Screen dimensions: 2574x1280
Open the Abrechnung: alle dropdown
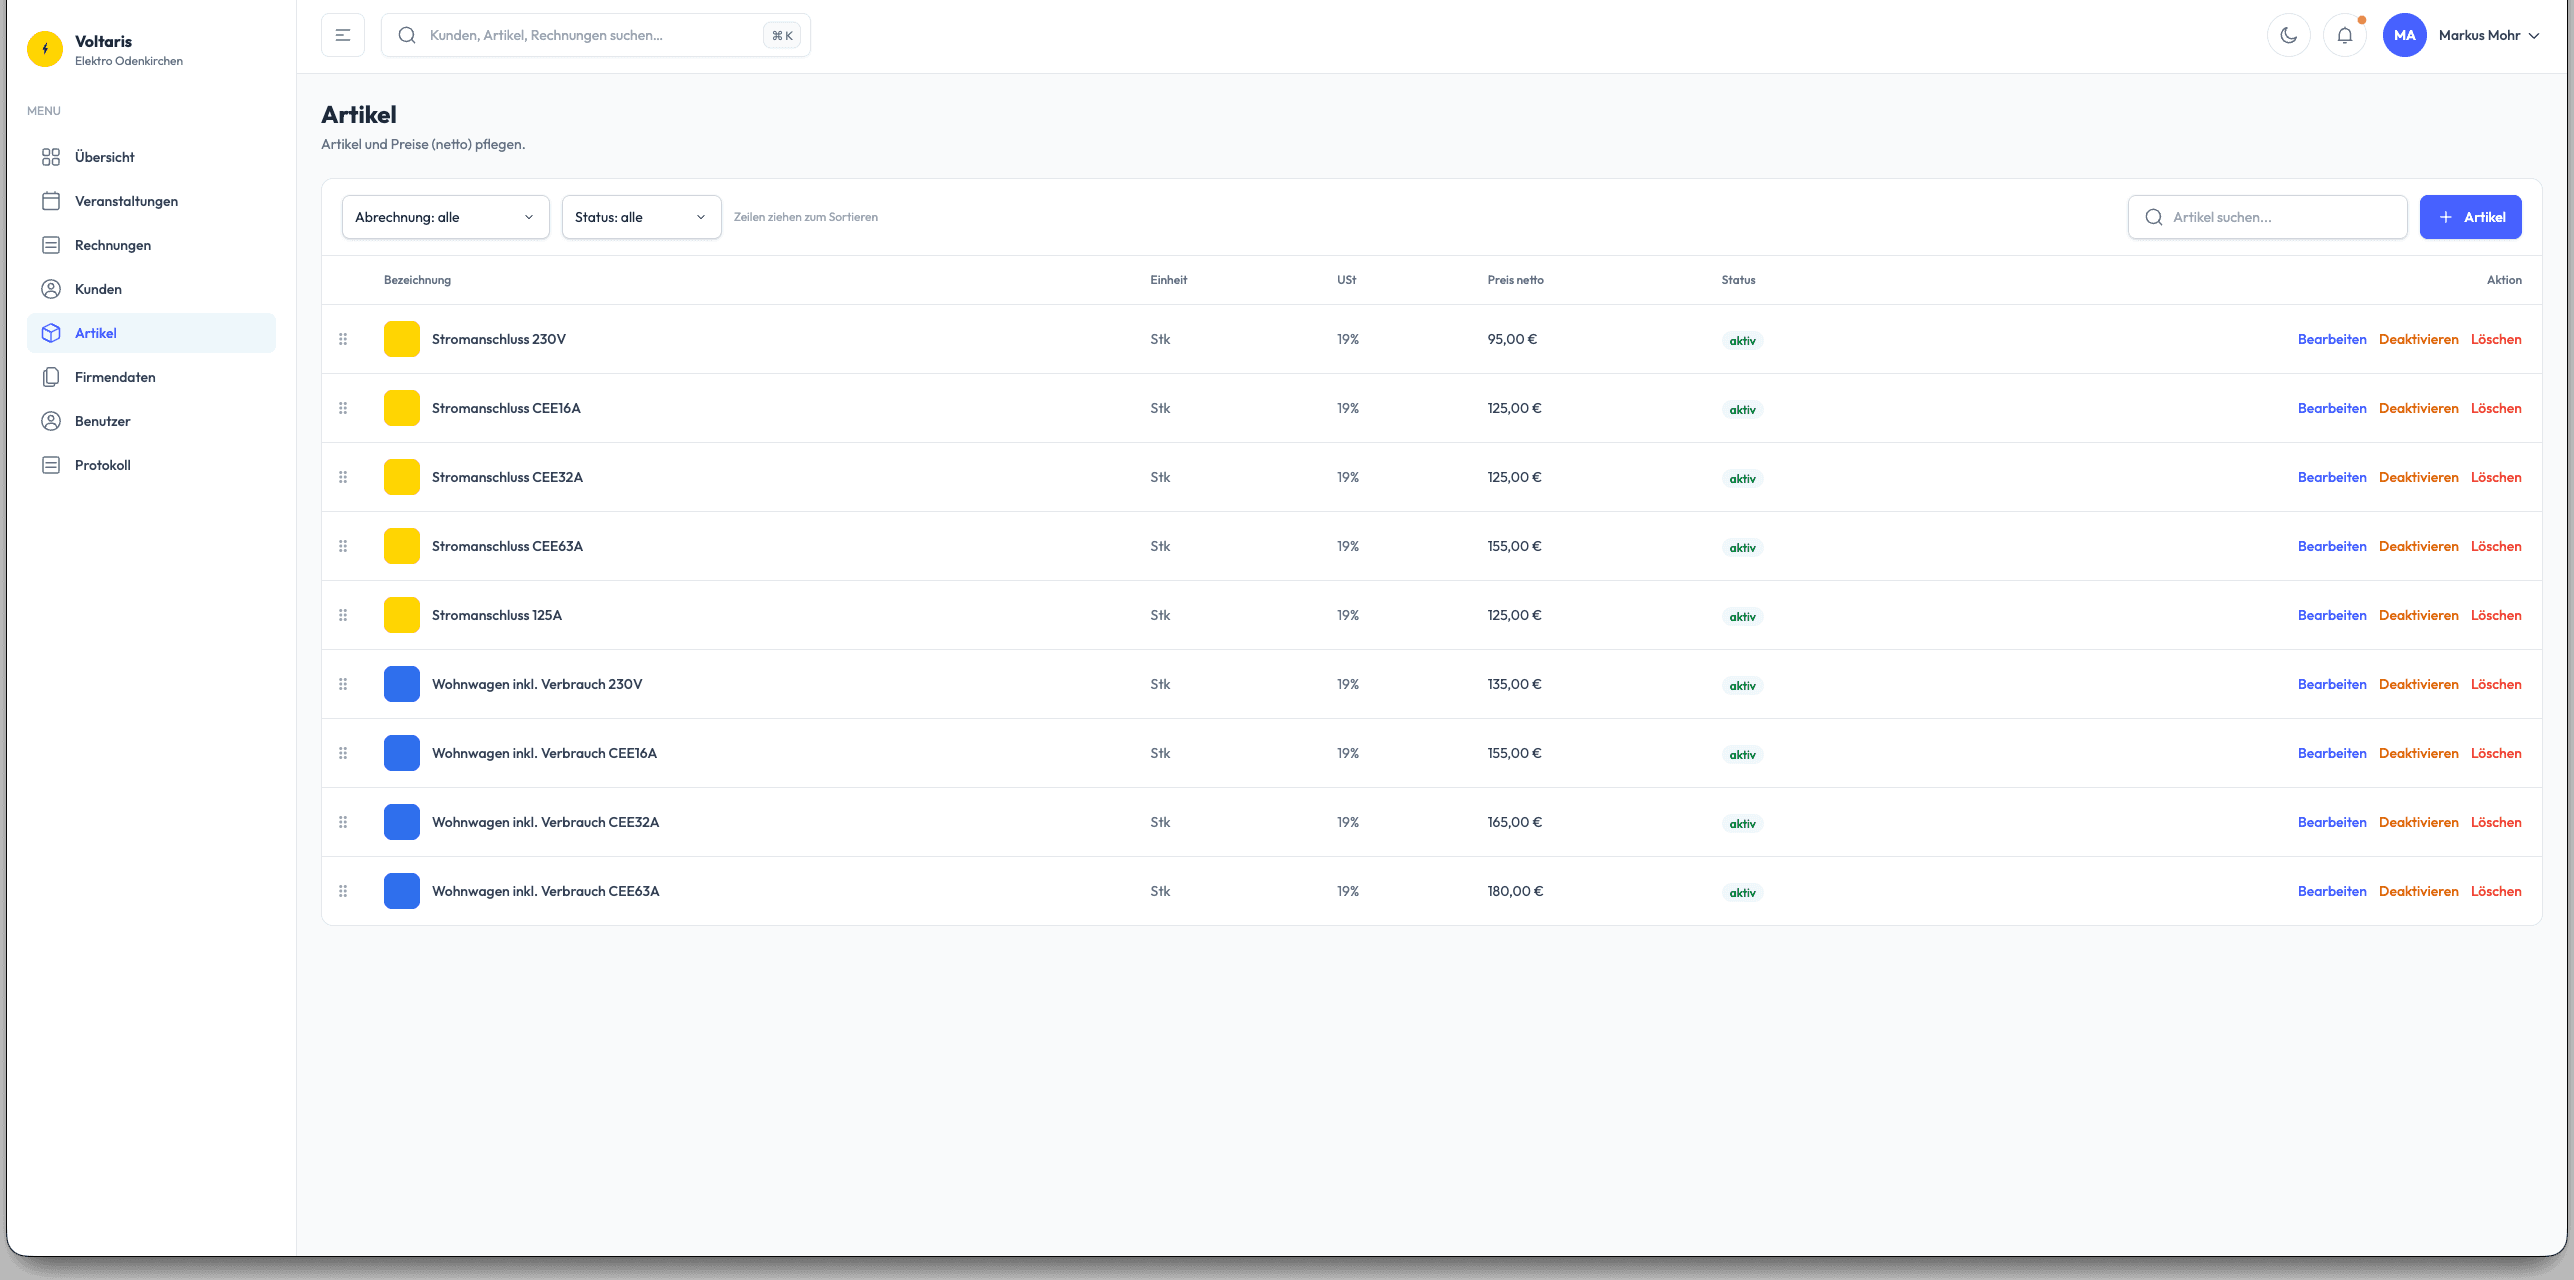(x=446, y=217)
